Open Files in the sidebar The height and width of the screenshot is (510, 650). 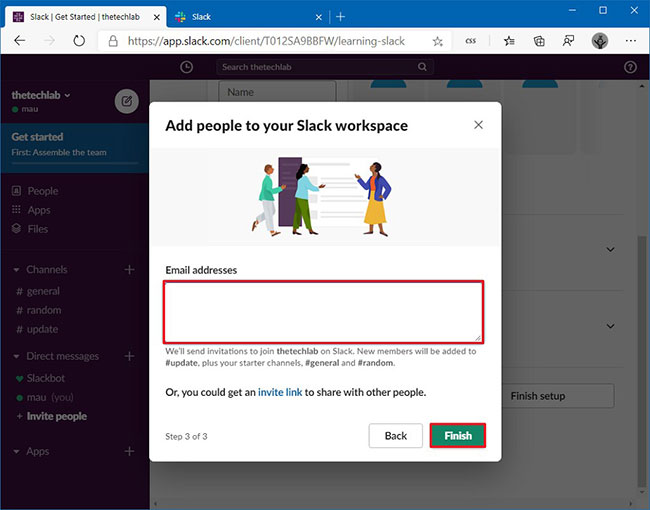[x=38, y=229]
